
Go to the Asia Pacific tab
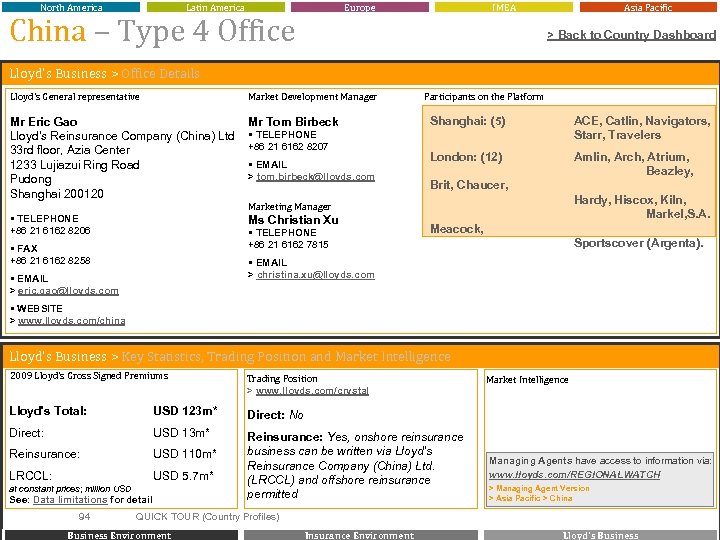click(648, 7)
